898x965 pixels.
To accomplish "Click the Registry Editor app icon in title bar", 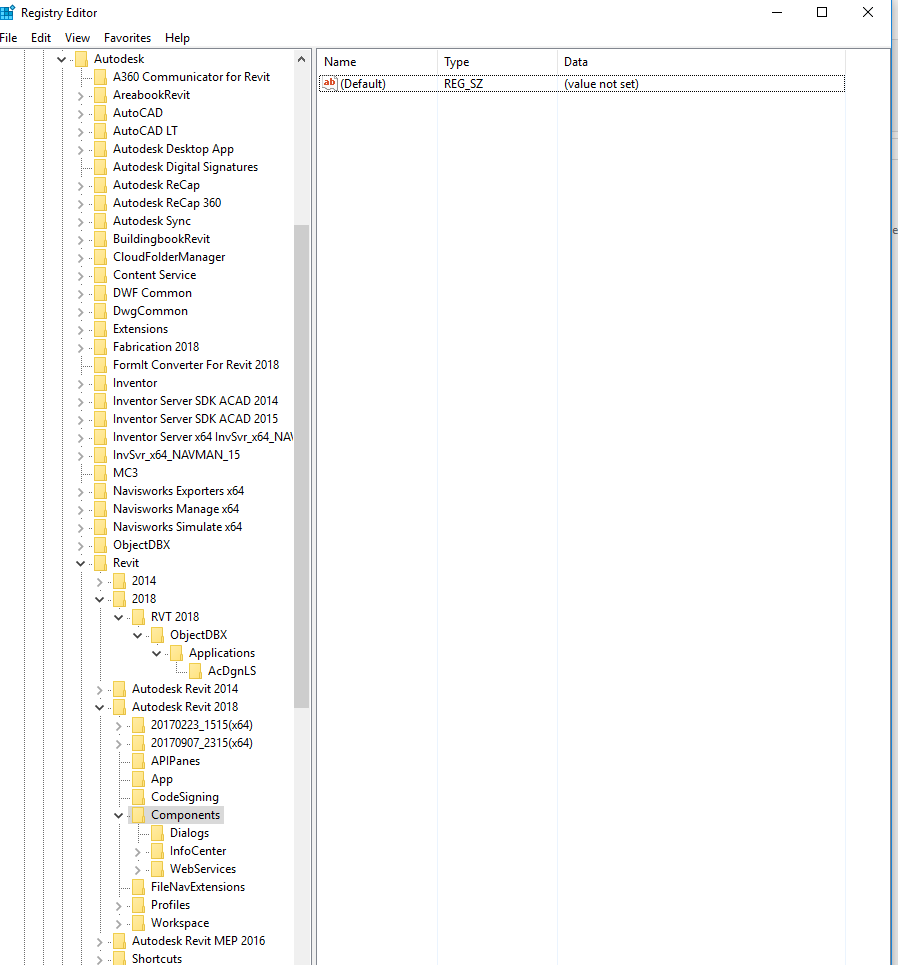I will tap(7, 12).
